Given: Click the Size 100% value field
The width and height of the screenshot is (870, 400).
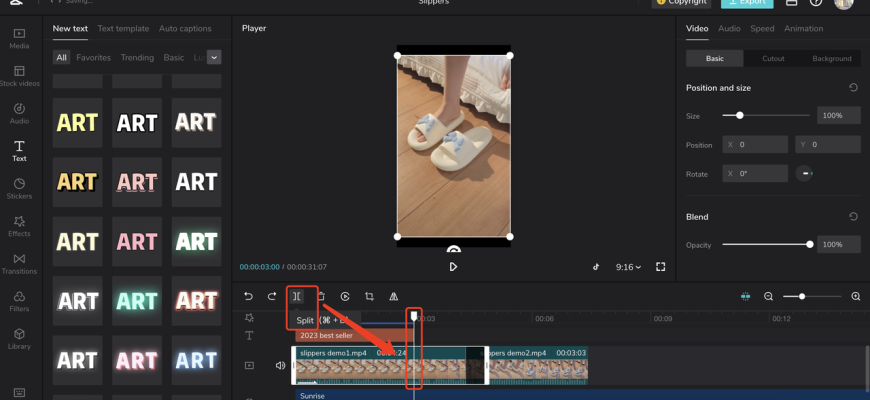Looking at the screenshot, I should 838,115.
